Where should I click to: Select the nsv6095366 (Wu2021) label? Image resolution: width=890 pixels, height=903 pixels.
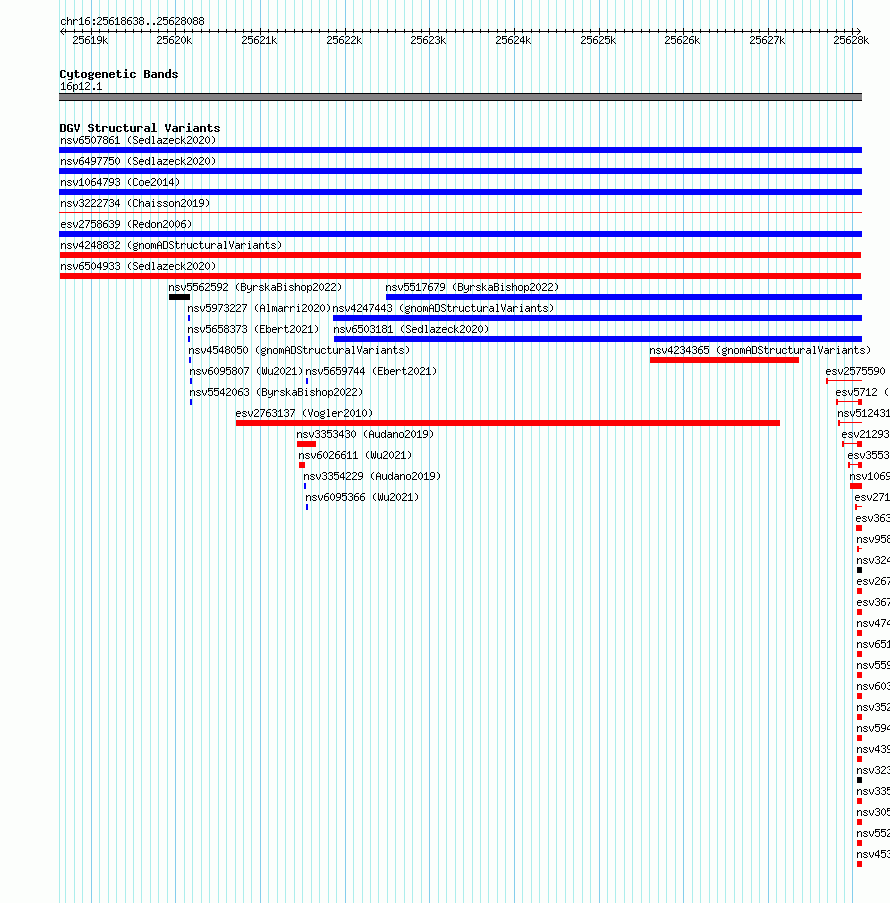362,498
